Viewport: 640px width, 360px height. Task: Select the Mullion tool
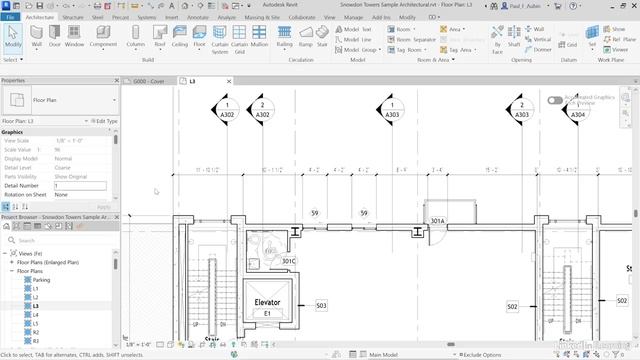(259, 37)
